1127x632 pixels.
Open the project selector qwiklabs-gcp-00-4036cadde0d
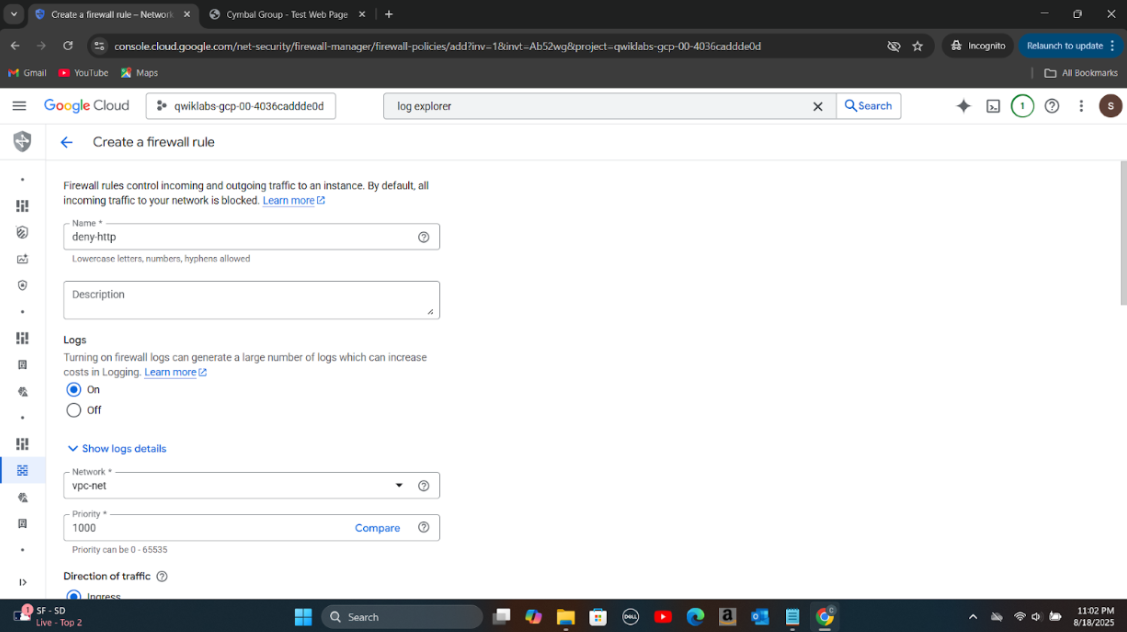[241, 106]
